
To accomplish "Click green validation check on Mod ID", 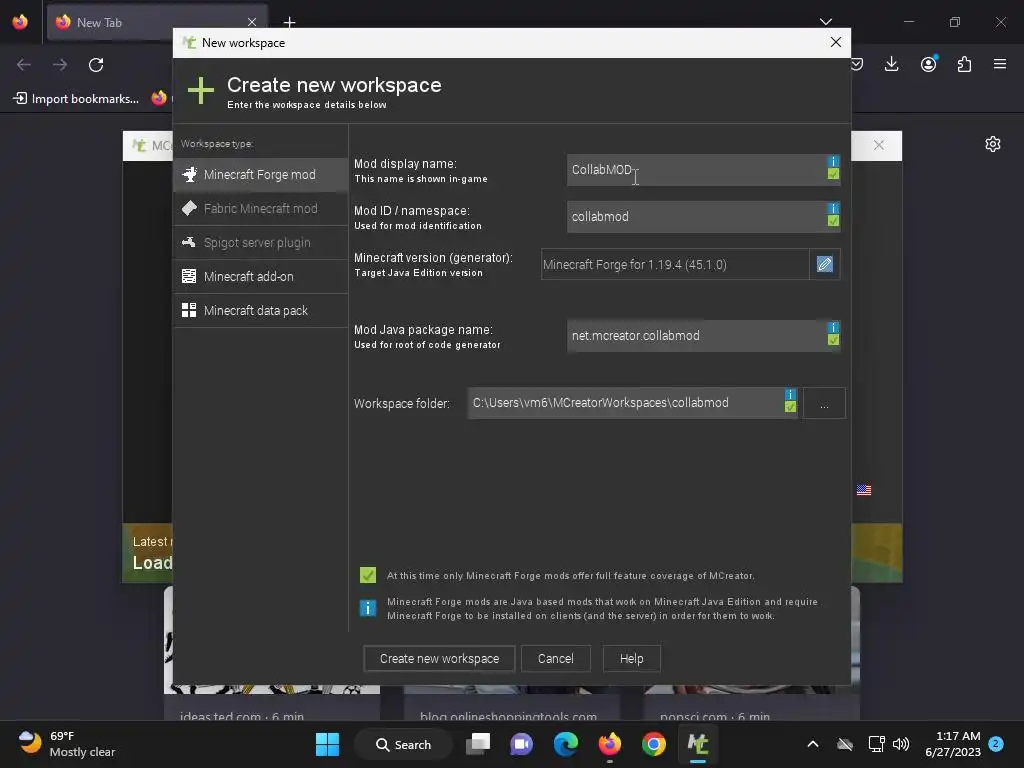I will 833,221.
